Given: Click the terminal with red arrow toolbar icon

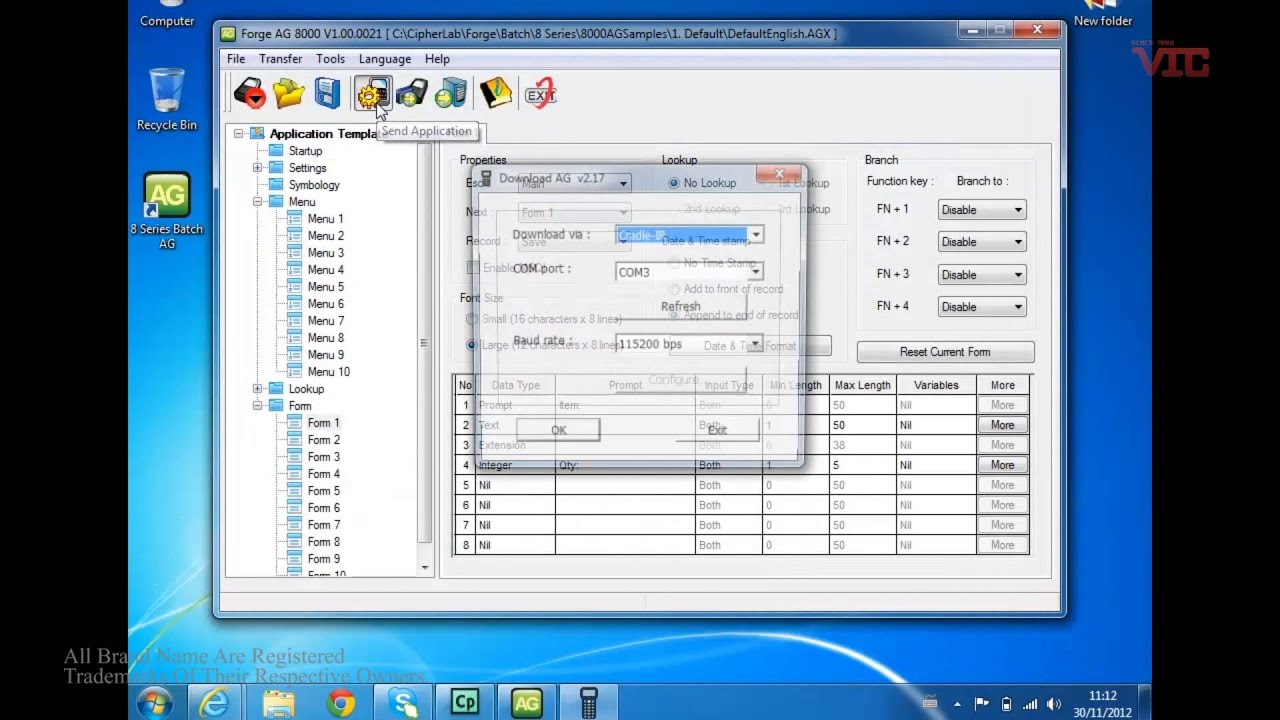Looking at the screenshot, I should (249, 94).
